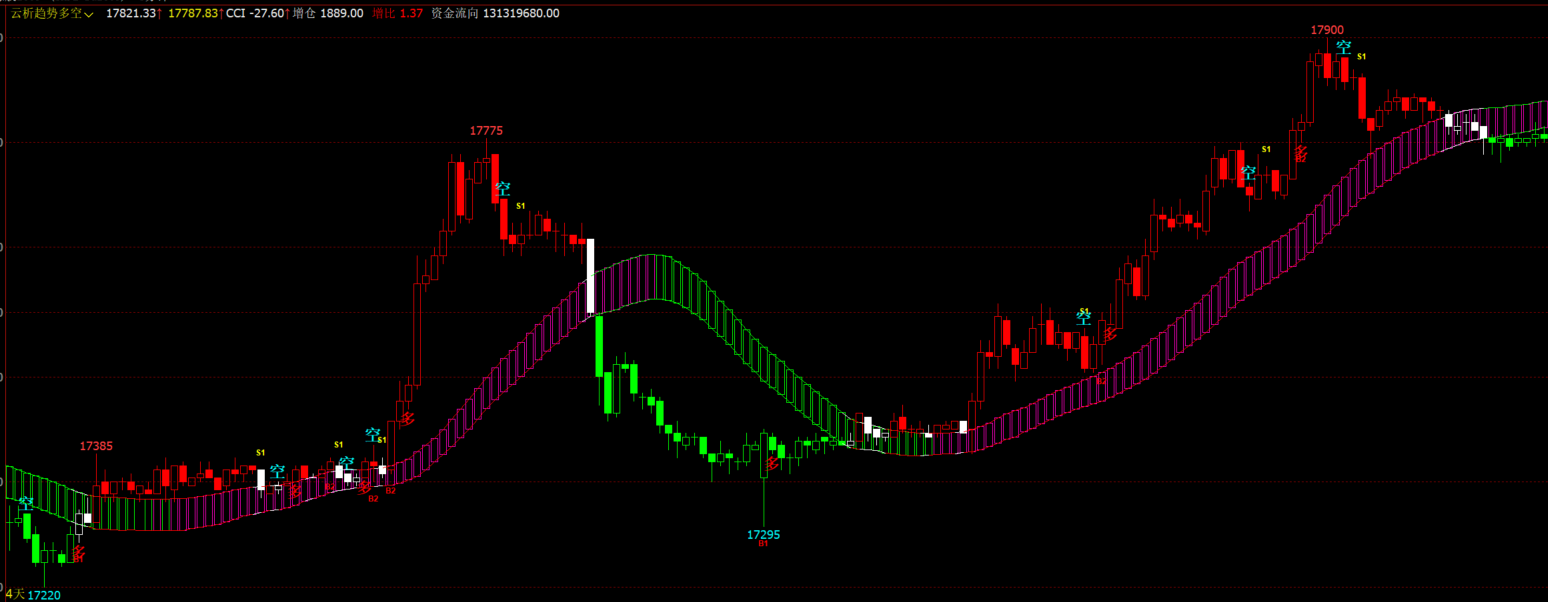
Task: Click the yellow 17787.83 indicator value
Action: (193, 13)
